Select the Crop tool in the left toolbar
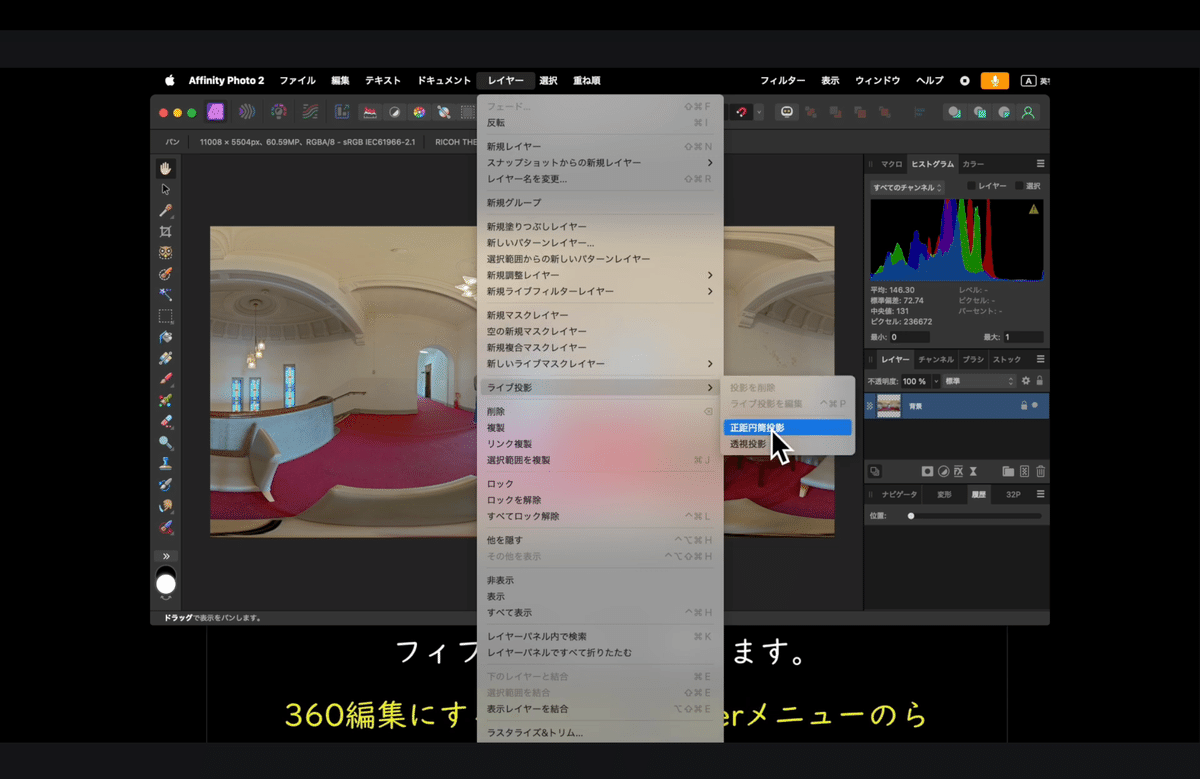Image resolution: width=1200 pixels, height=779 pixels. pyautogui.click(x=167, y=233)
